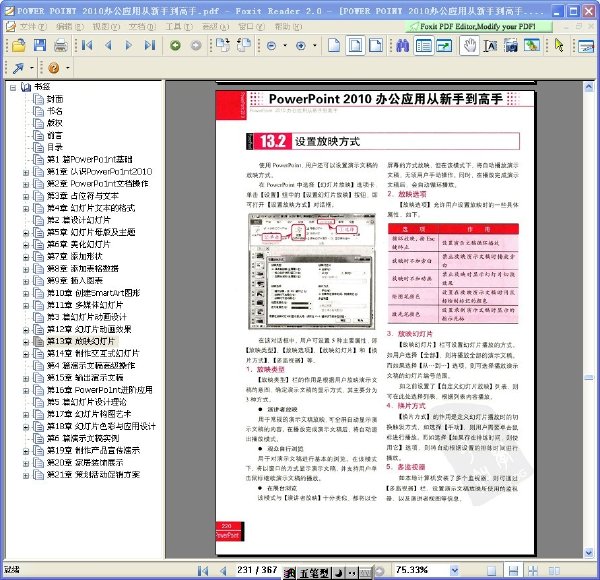Switch to continuous page layout
The image size is (600, 580).
pos(513,571)
